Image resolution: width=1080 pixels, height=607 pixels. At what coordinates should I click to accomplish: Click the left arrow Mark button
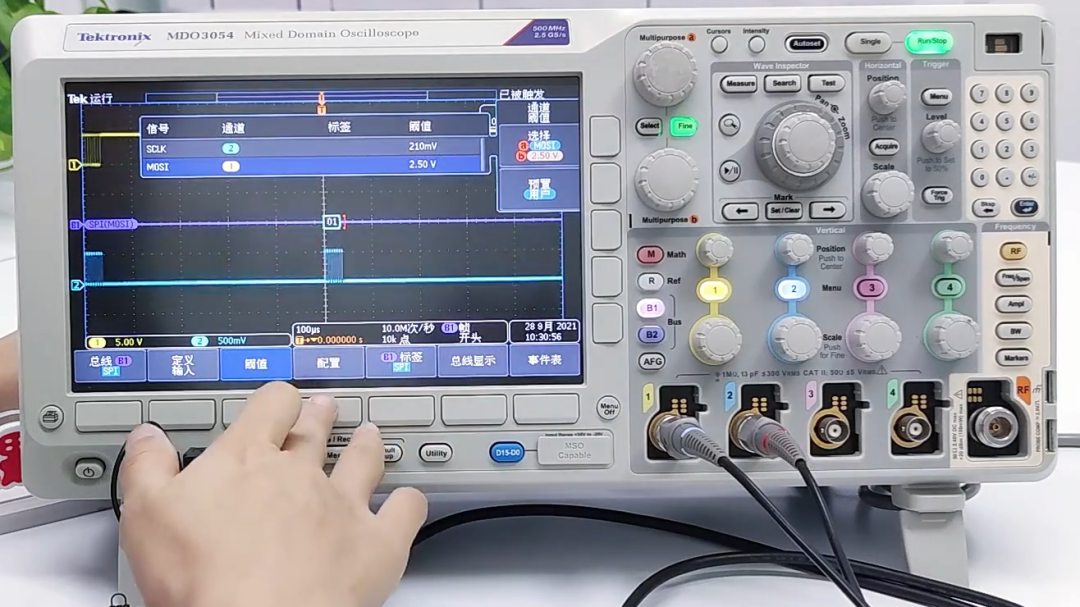[x=740, y=211]
